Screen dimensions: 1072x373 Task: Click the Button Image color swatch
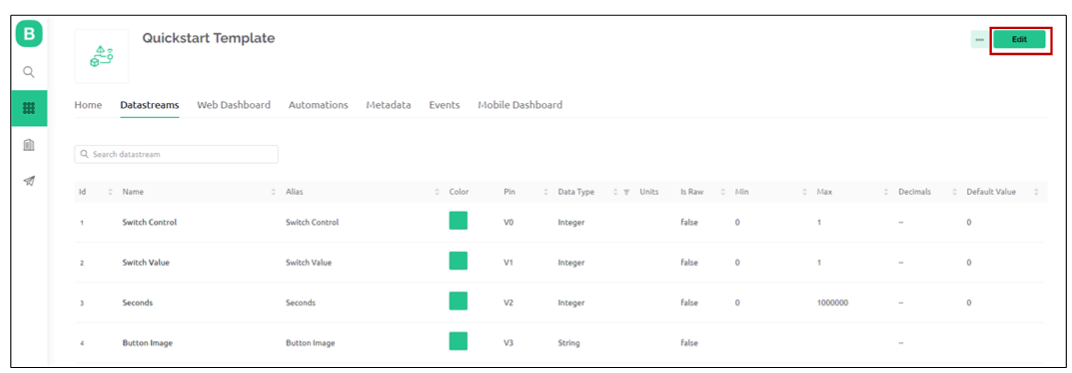(458, 342)
